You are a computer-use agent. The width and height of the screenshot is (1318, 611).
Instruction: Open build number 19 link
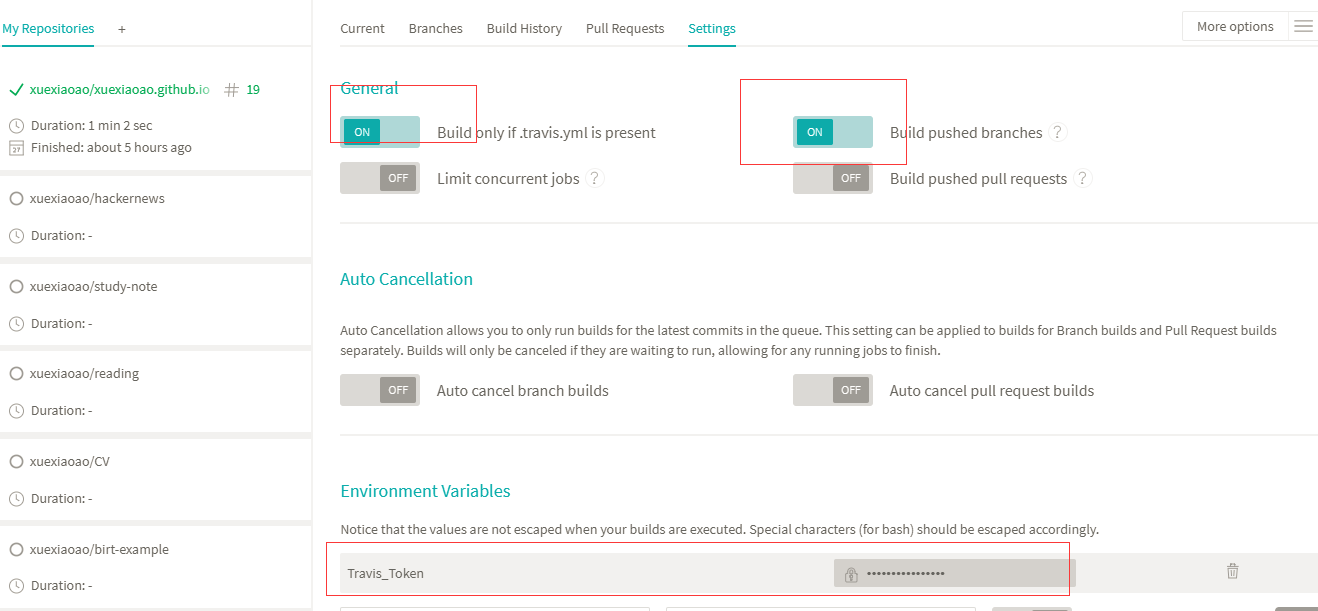(x=253, y=90)
